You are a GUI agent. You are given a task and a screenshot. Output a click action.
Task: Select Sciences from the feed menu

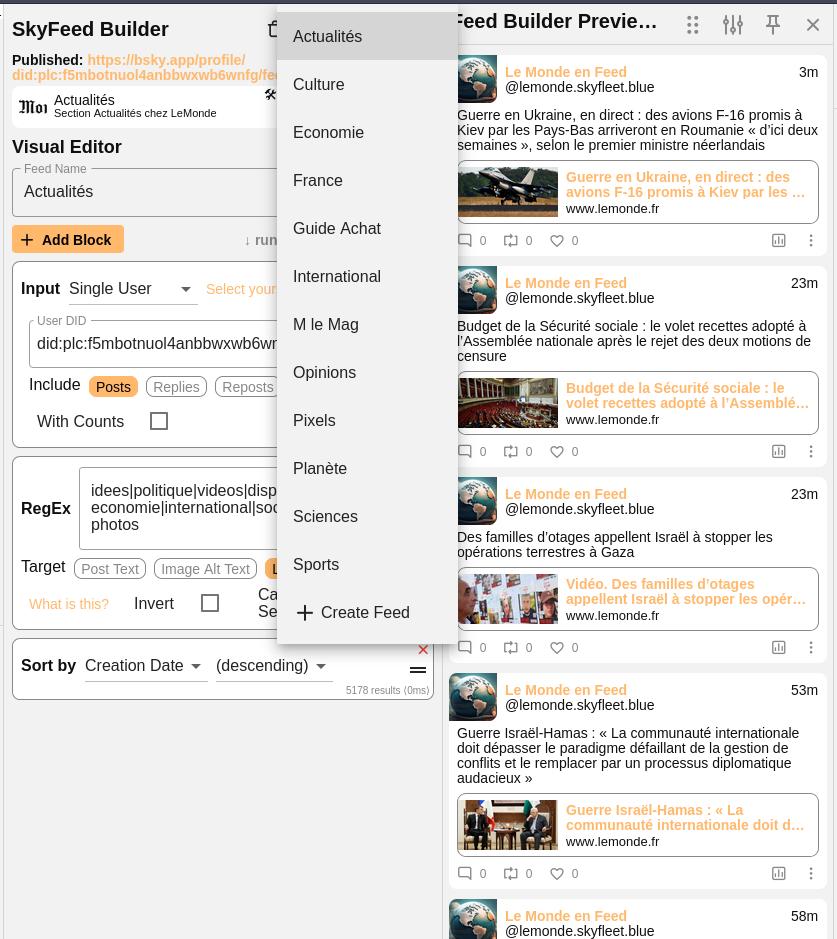pos(367,516)
